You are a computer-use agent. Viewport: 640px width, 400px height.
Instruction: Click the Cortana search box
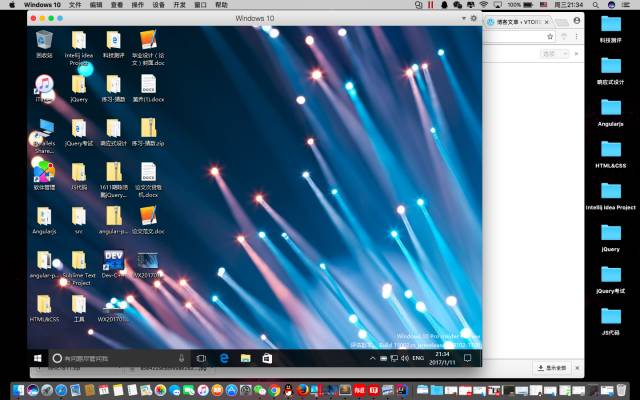(119, 358)
